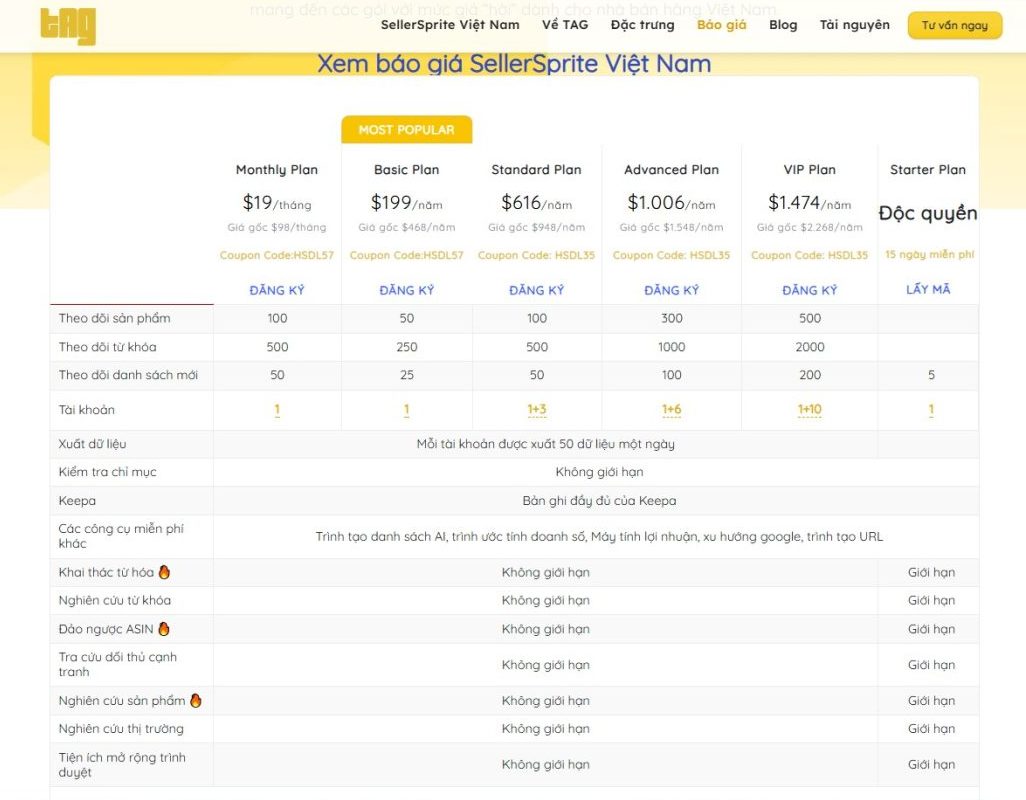Click coupon code HSDL57 under Basic Plan
Image resolution: width=1026 pixels, height=800 pixels.
point(406,255)
